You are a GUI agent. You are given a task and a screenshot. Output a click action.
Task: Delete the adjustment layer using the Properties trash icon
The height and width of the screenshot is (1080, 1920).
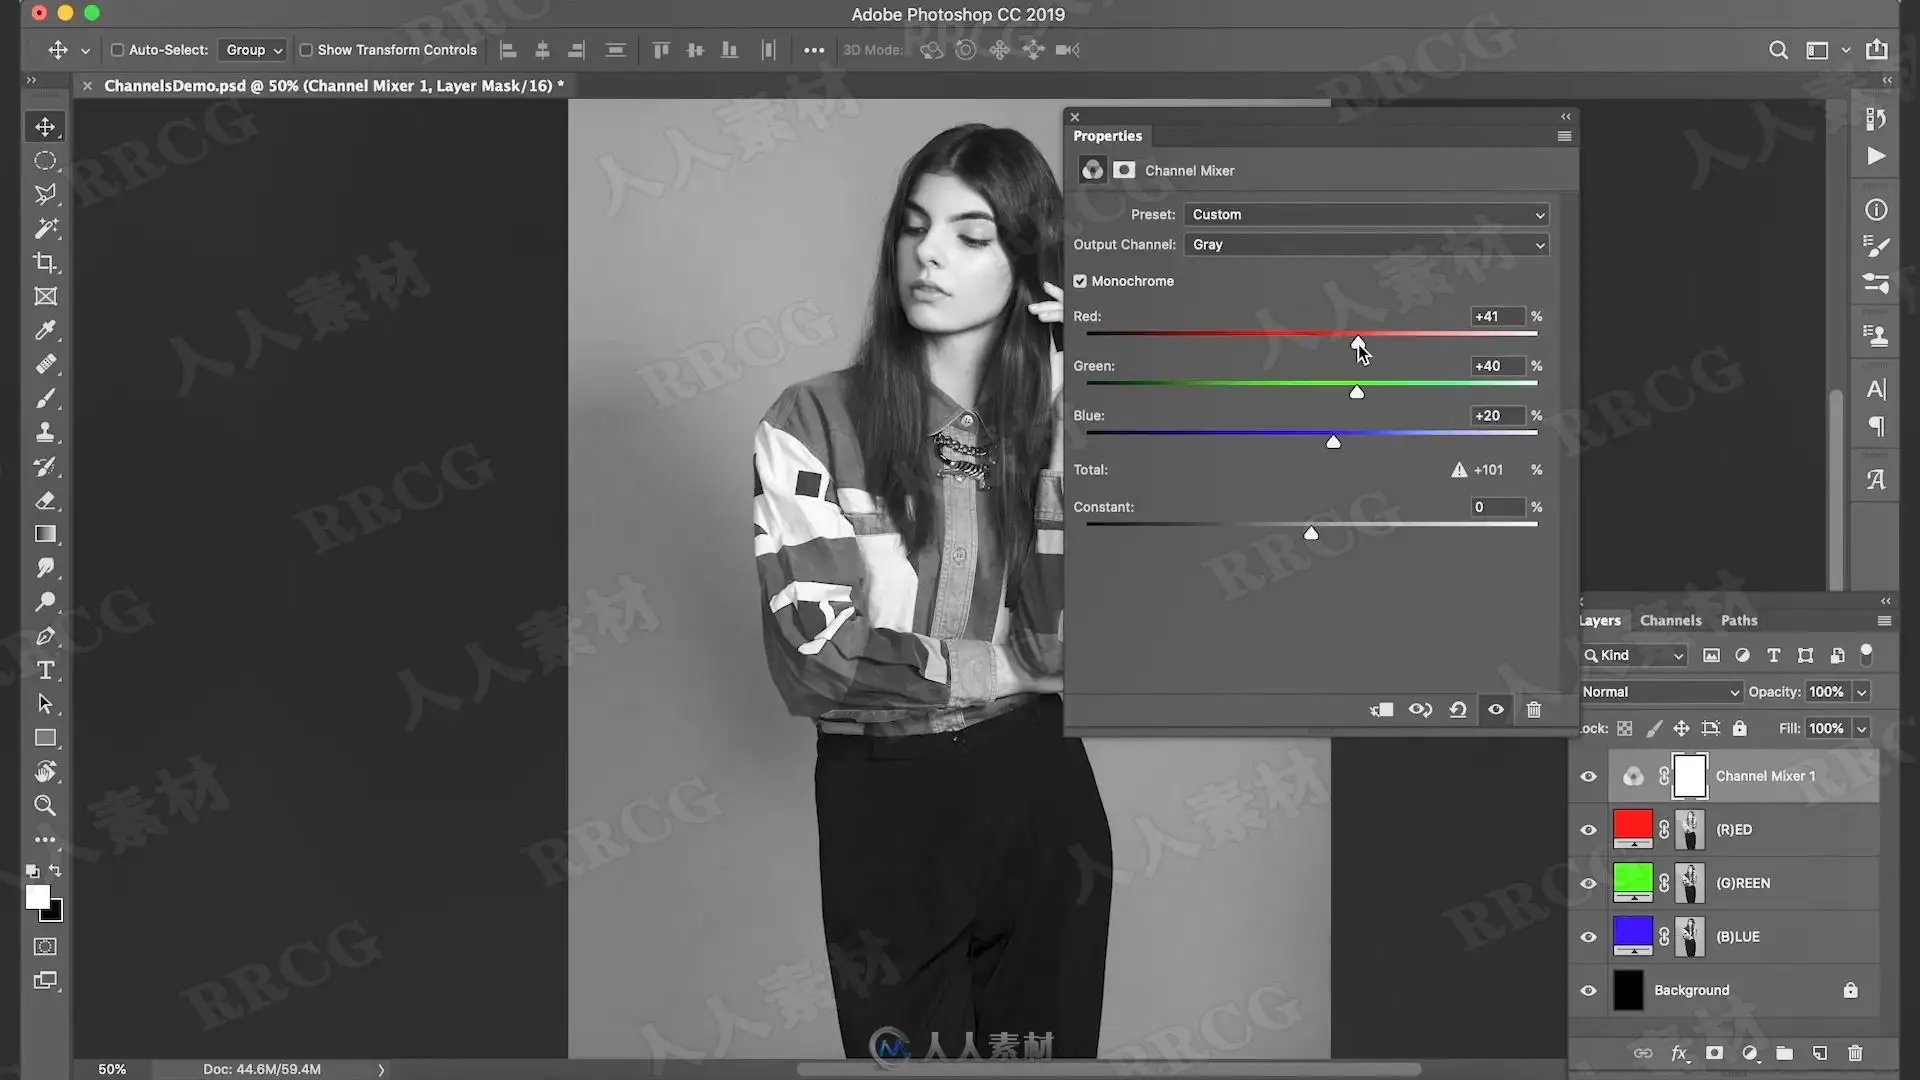[1534, 710]
